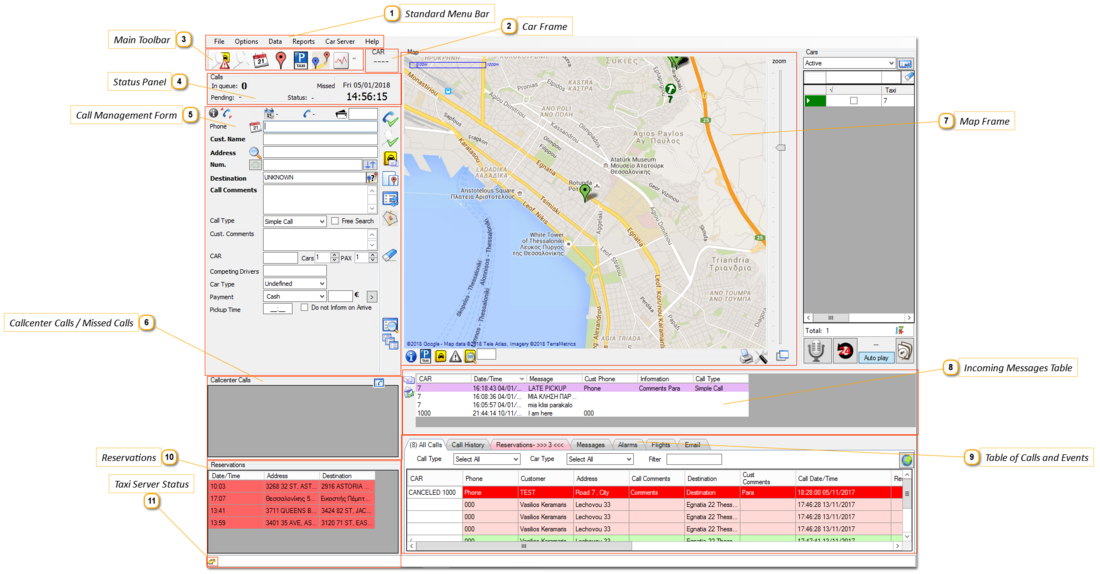Image resolution: width=1100 pixels, height=574 pixels.
Task: Click the map zoom slider handle
Action: click(779, 148)
